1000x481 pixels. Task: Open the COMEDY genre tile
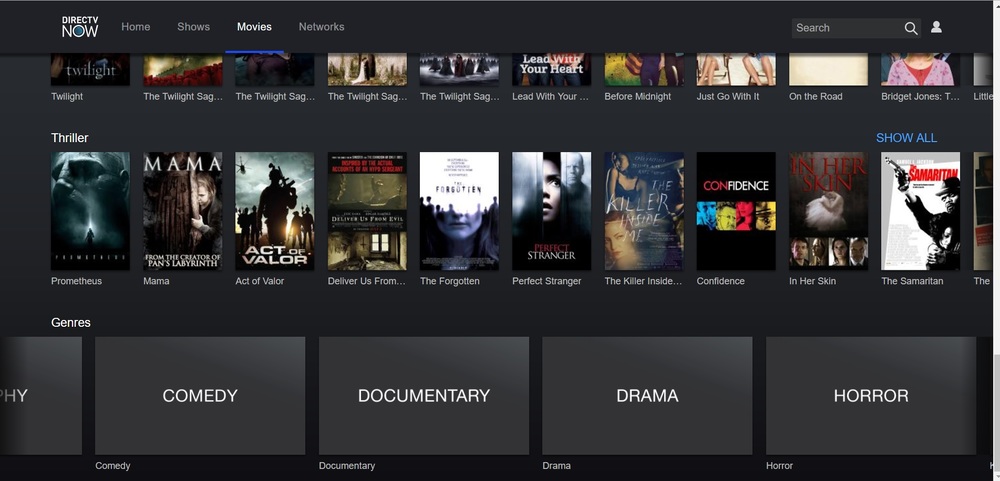(x=200, y=396)
